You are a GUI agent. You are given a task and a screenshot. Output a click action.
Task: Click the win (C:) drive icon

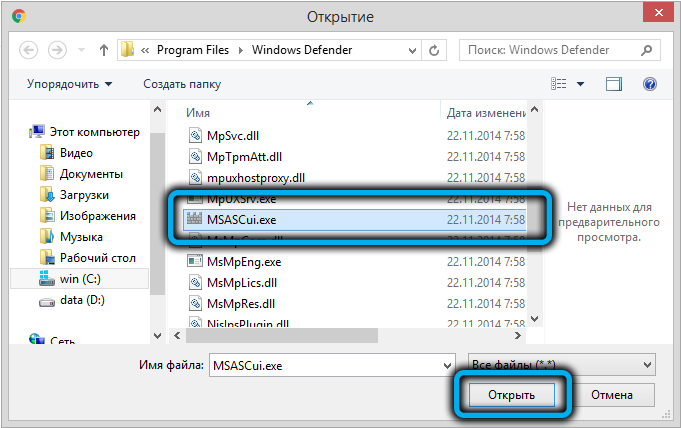(x=46, y=278)
